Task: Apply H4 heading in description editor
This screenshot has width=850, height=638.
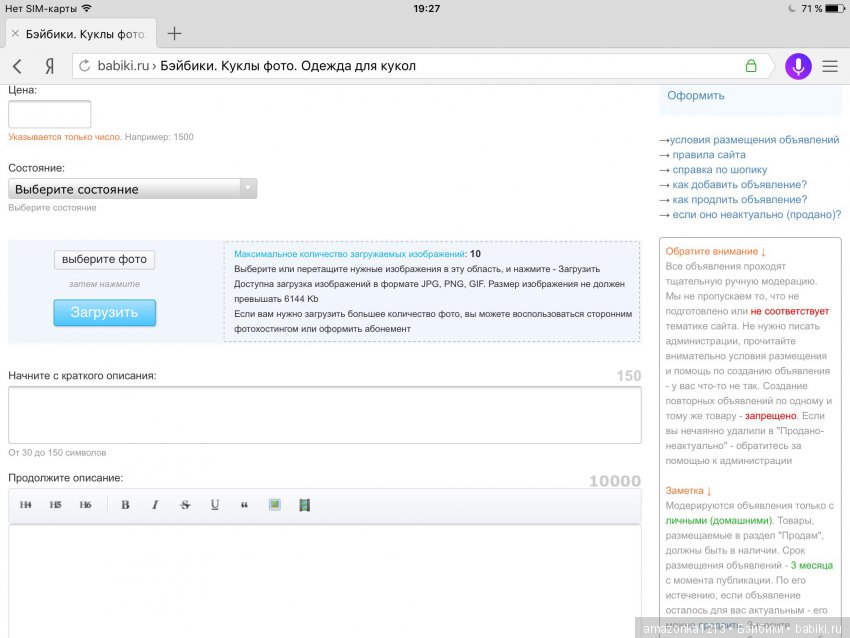Action: (x=26, y=505)
